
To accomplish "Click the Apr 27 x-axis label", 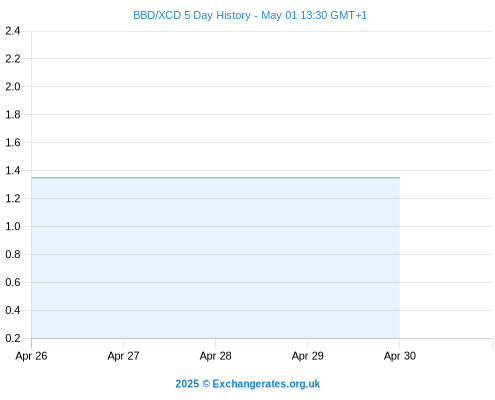I will (x=123, y=356).
